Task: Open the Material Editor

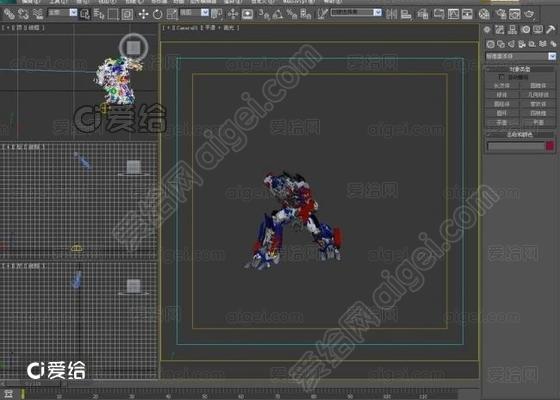Action: coord(484,14)
